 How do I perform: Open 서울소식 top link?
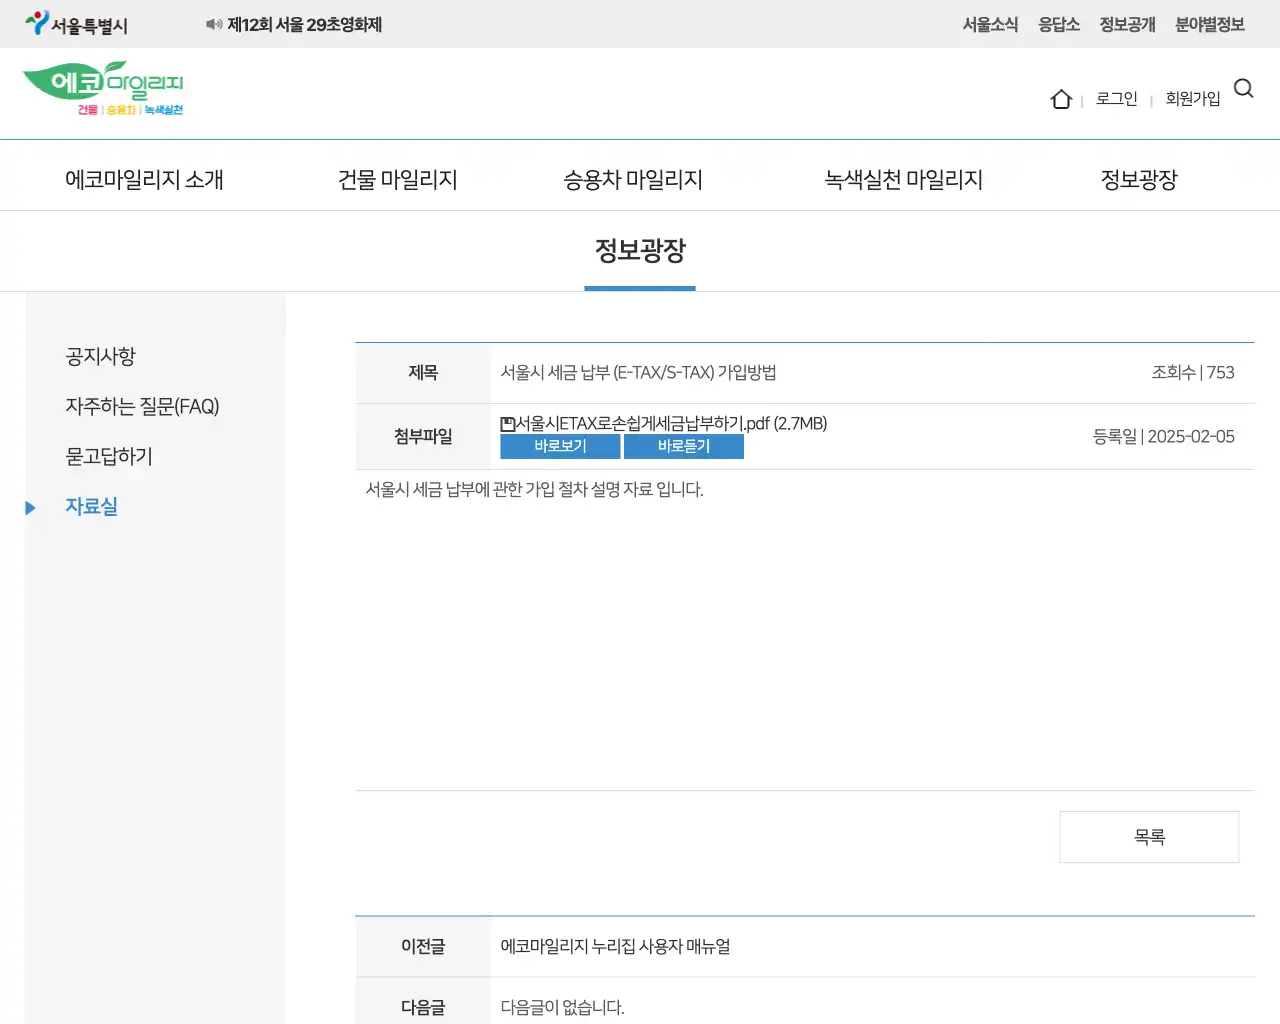coord(990,24)
